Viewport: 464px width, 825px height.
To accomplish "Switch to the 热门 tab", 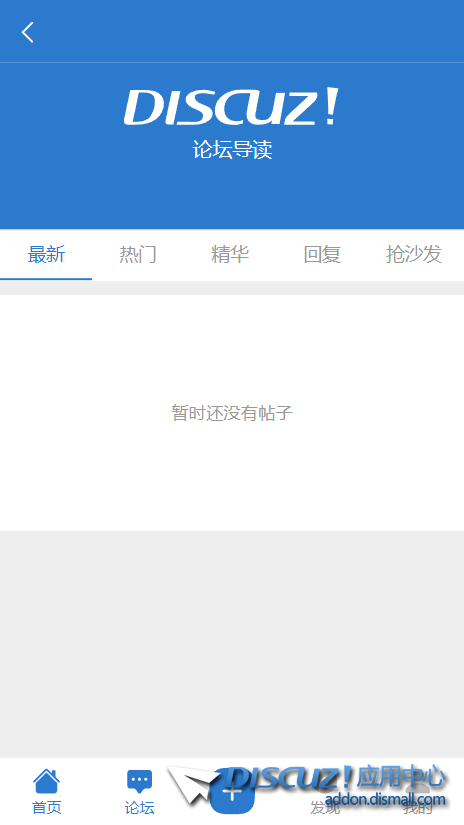I will click(138, 255).
